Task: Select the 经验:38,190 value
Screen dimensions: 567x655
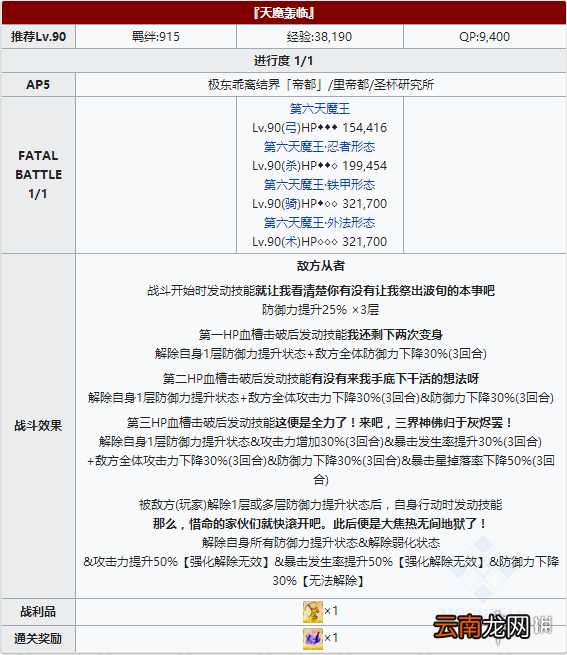Action: pos(320,37)
